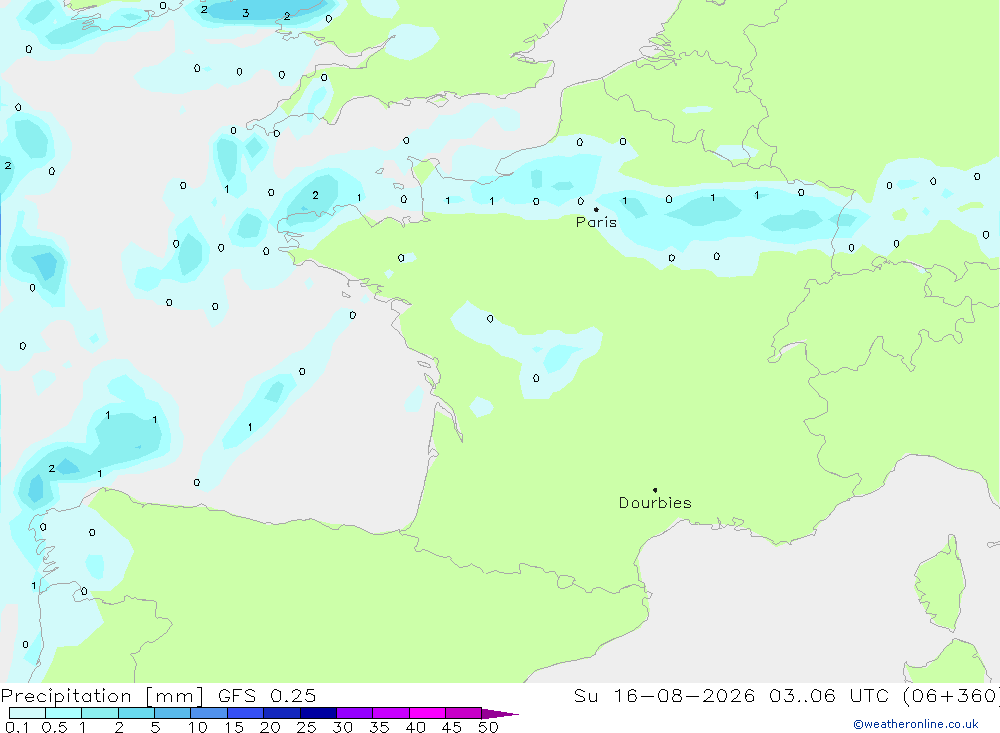This screenshot has height=733, width=1000.
Task: Click the '40' legend scale label
Action: tap(415, 727)
